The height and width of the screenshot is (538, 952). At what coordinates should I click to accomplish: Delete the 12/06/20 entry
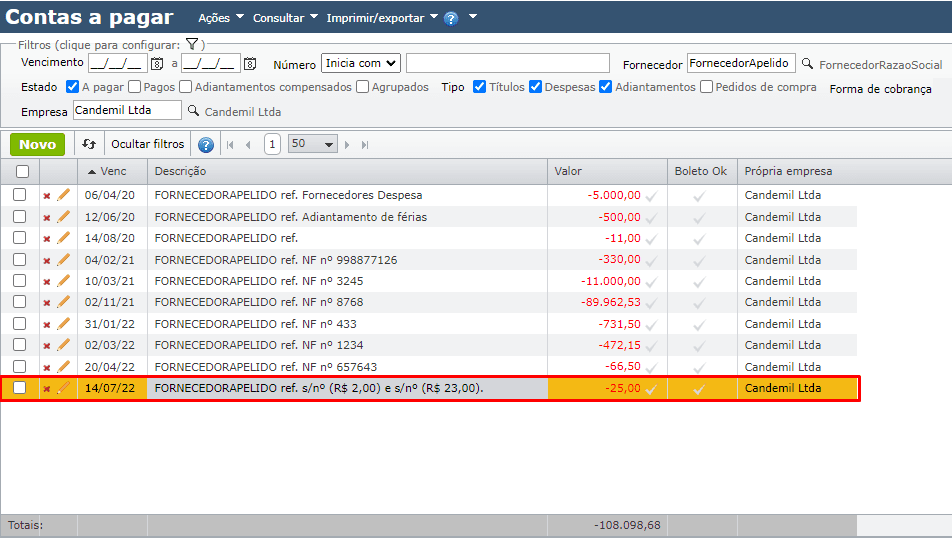point(47,217)
